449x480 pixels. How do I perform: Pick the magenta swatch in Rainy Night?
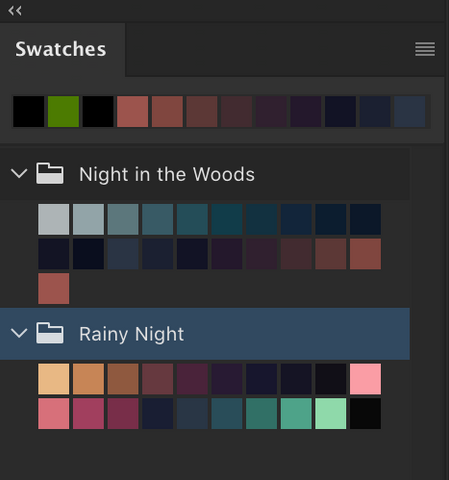88,414
